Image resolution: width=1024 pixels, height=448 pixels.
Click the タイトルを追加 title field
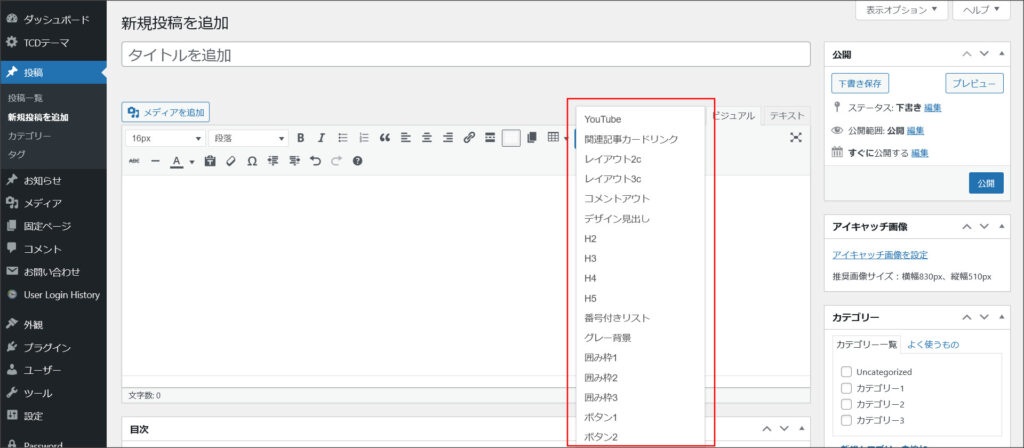465,55
